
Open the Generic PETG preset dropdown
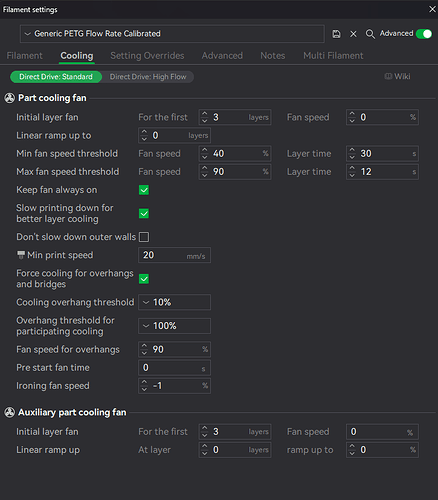[172, 34]
